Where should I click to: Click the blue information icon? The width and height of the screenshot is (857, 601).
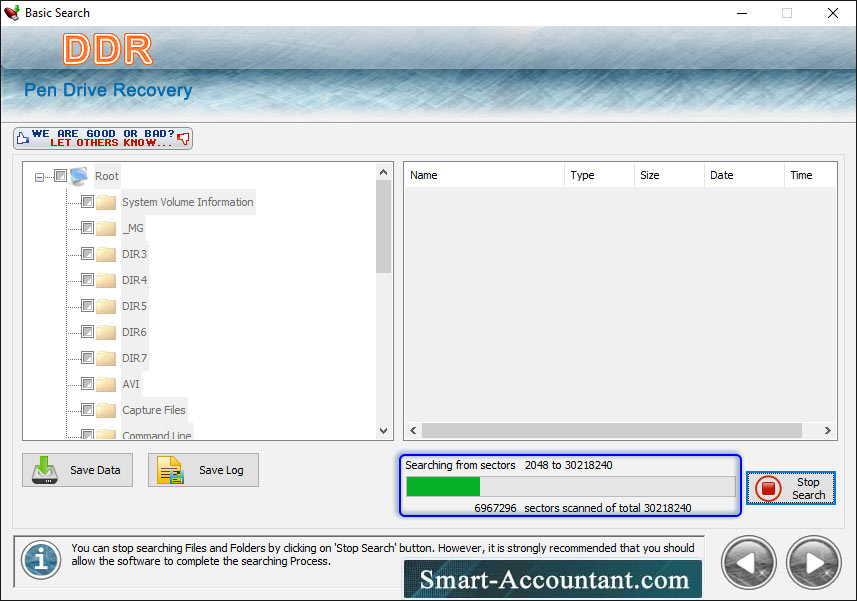(x=41, y=560)
